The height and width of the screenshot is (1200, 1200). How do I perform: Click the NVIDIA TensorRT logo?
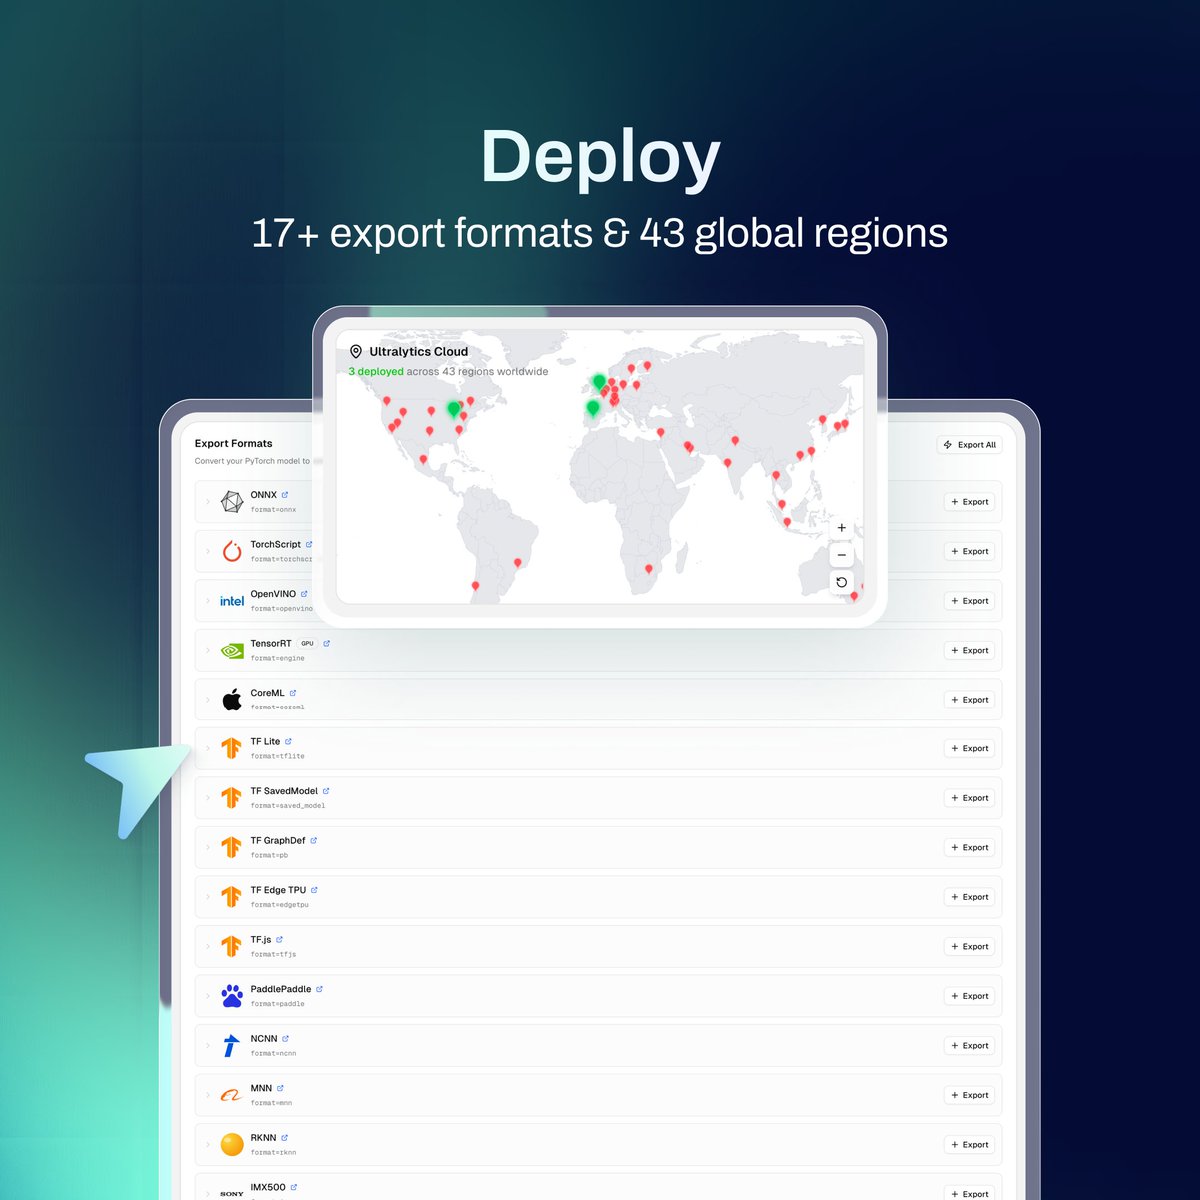[232, 650]
